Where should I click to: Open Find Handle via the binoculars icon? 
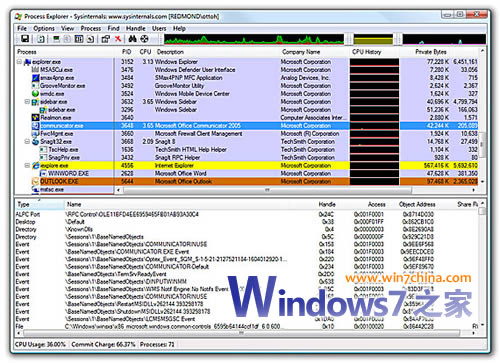133,39
